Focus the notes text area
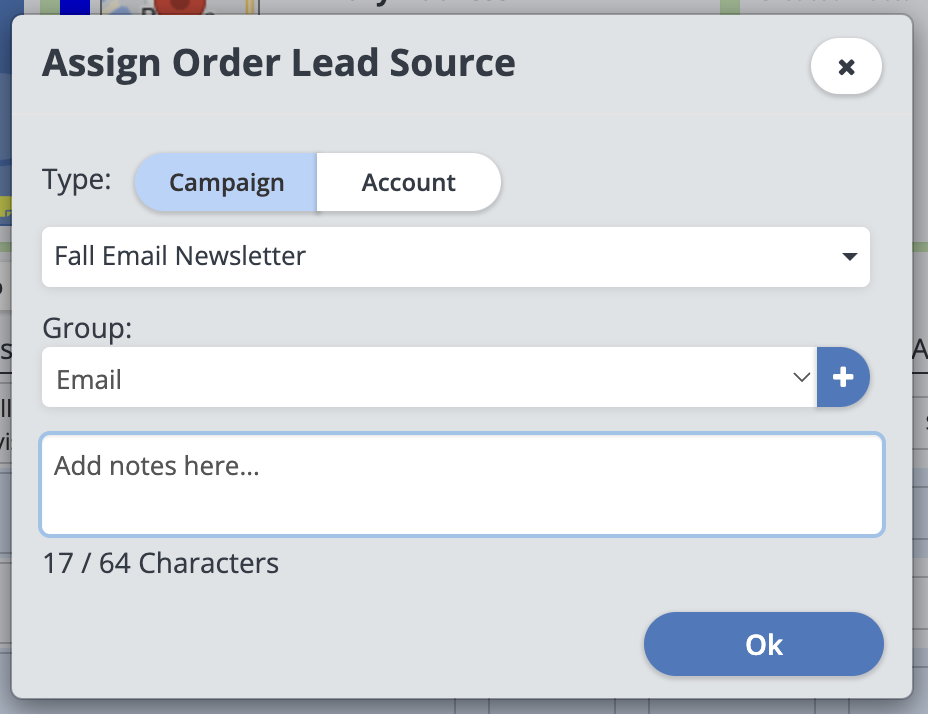 tap(461, 498)
